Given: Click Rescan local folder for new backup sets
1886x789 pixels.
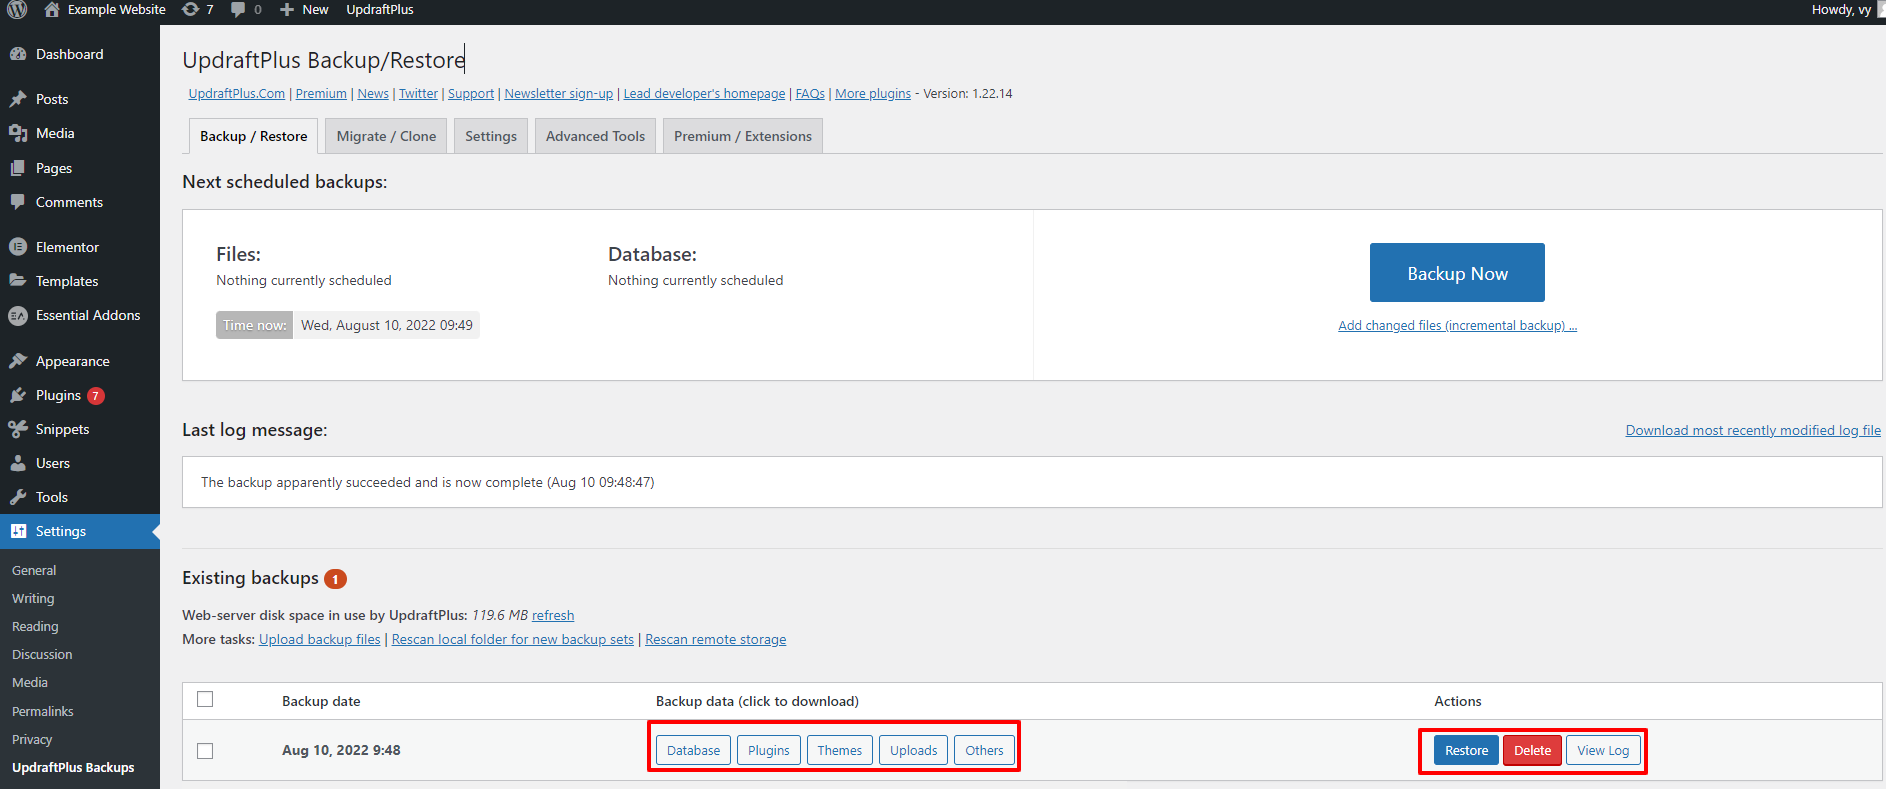Looking at the screenshot, I should [x=513, y=639].
